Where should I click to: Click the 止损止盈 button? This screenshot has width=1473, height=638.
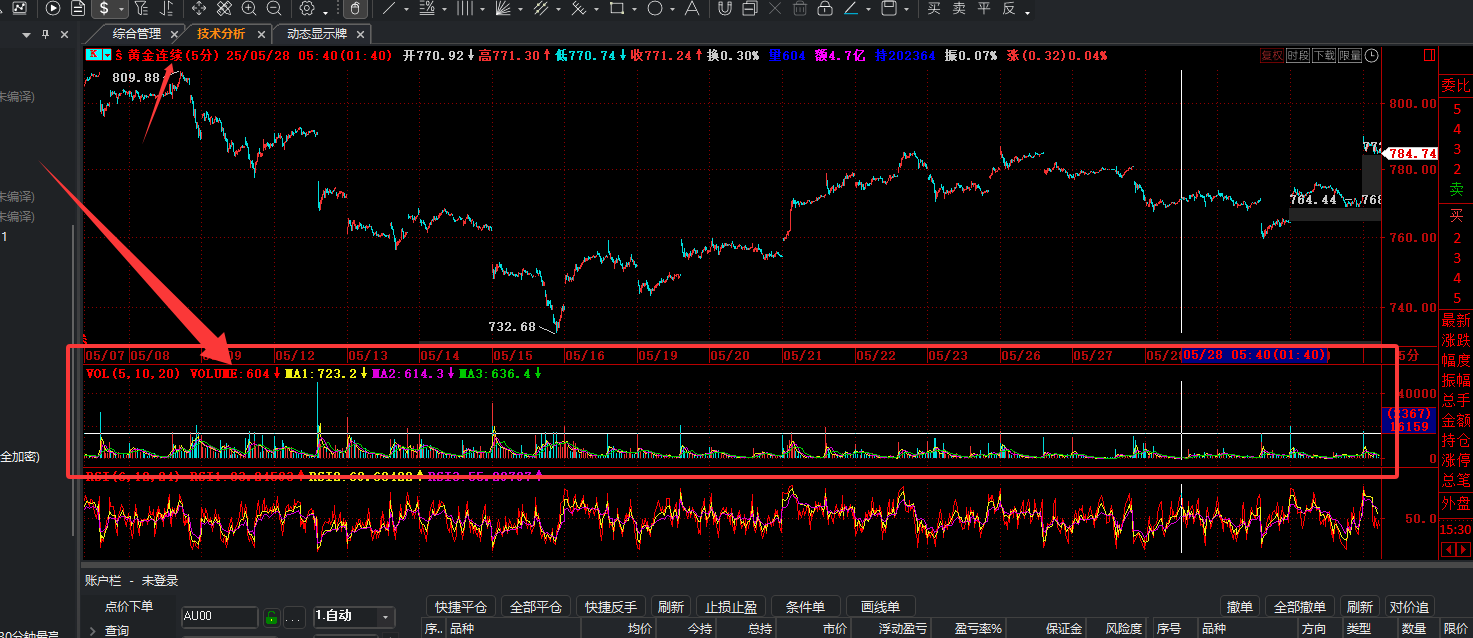731,607
